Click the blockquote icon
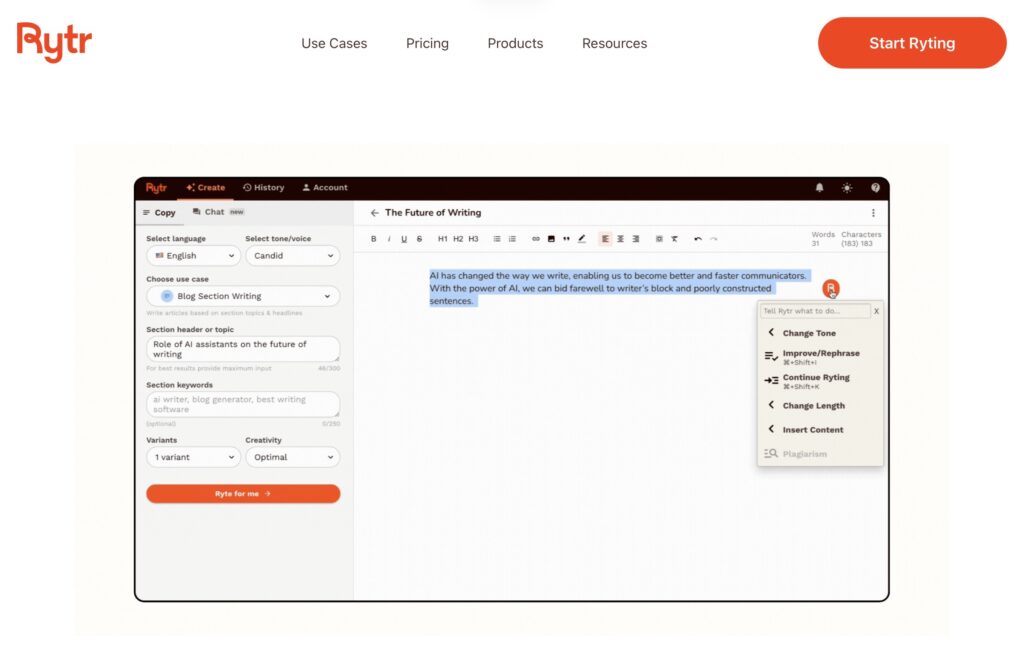The width and height of the screenshot is (1024, 666). 566,239
